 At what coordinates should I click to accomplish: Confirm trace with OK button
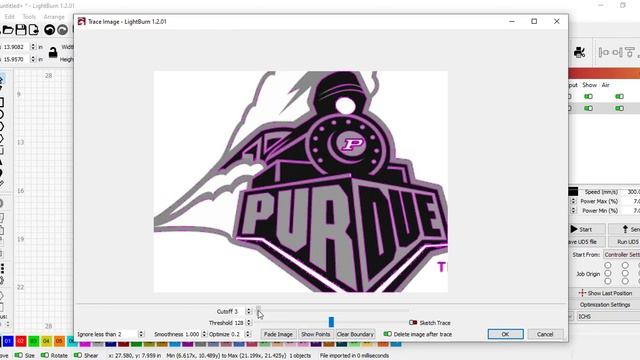505,334
